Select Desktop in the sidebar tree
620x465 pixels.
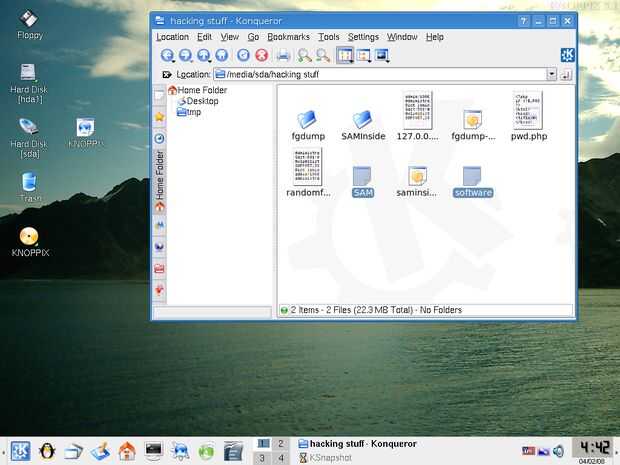coord(198,101)
